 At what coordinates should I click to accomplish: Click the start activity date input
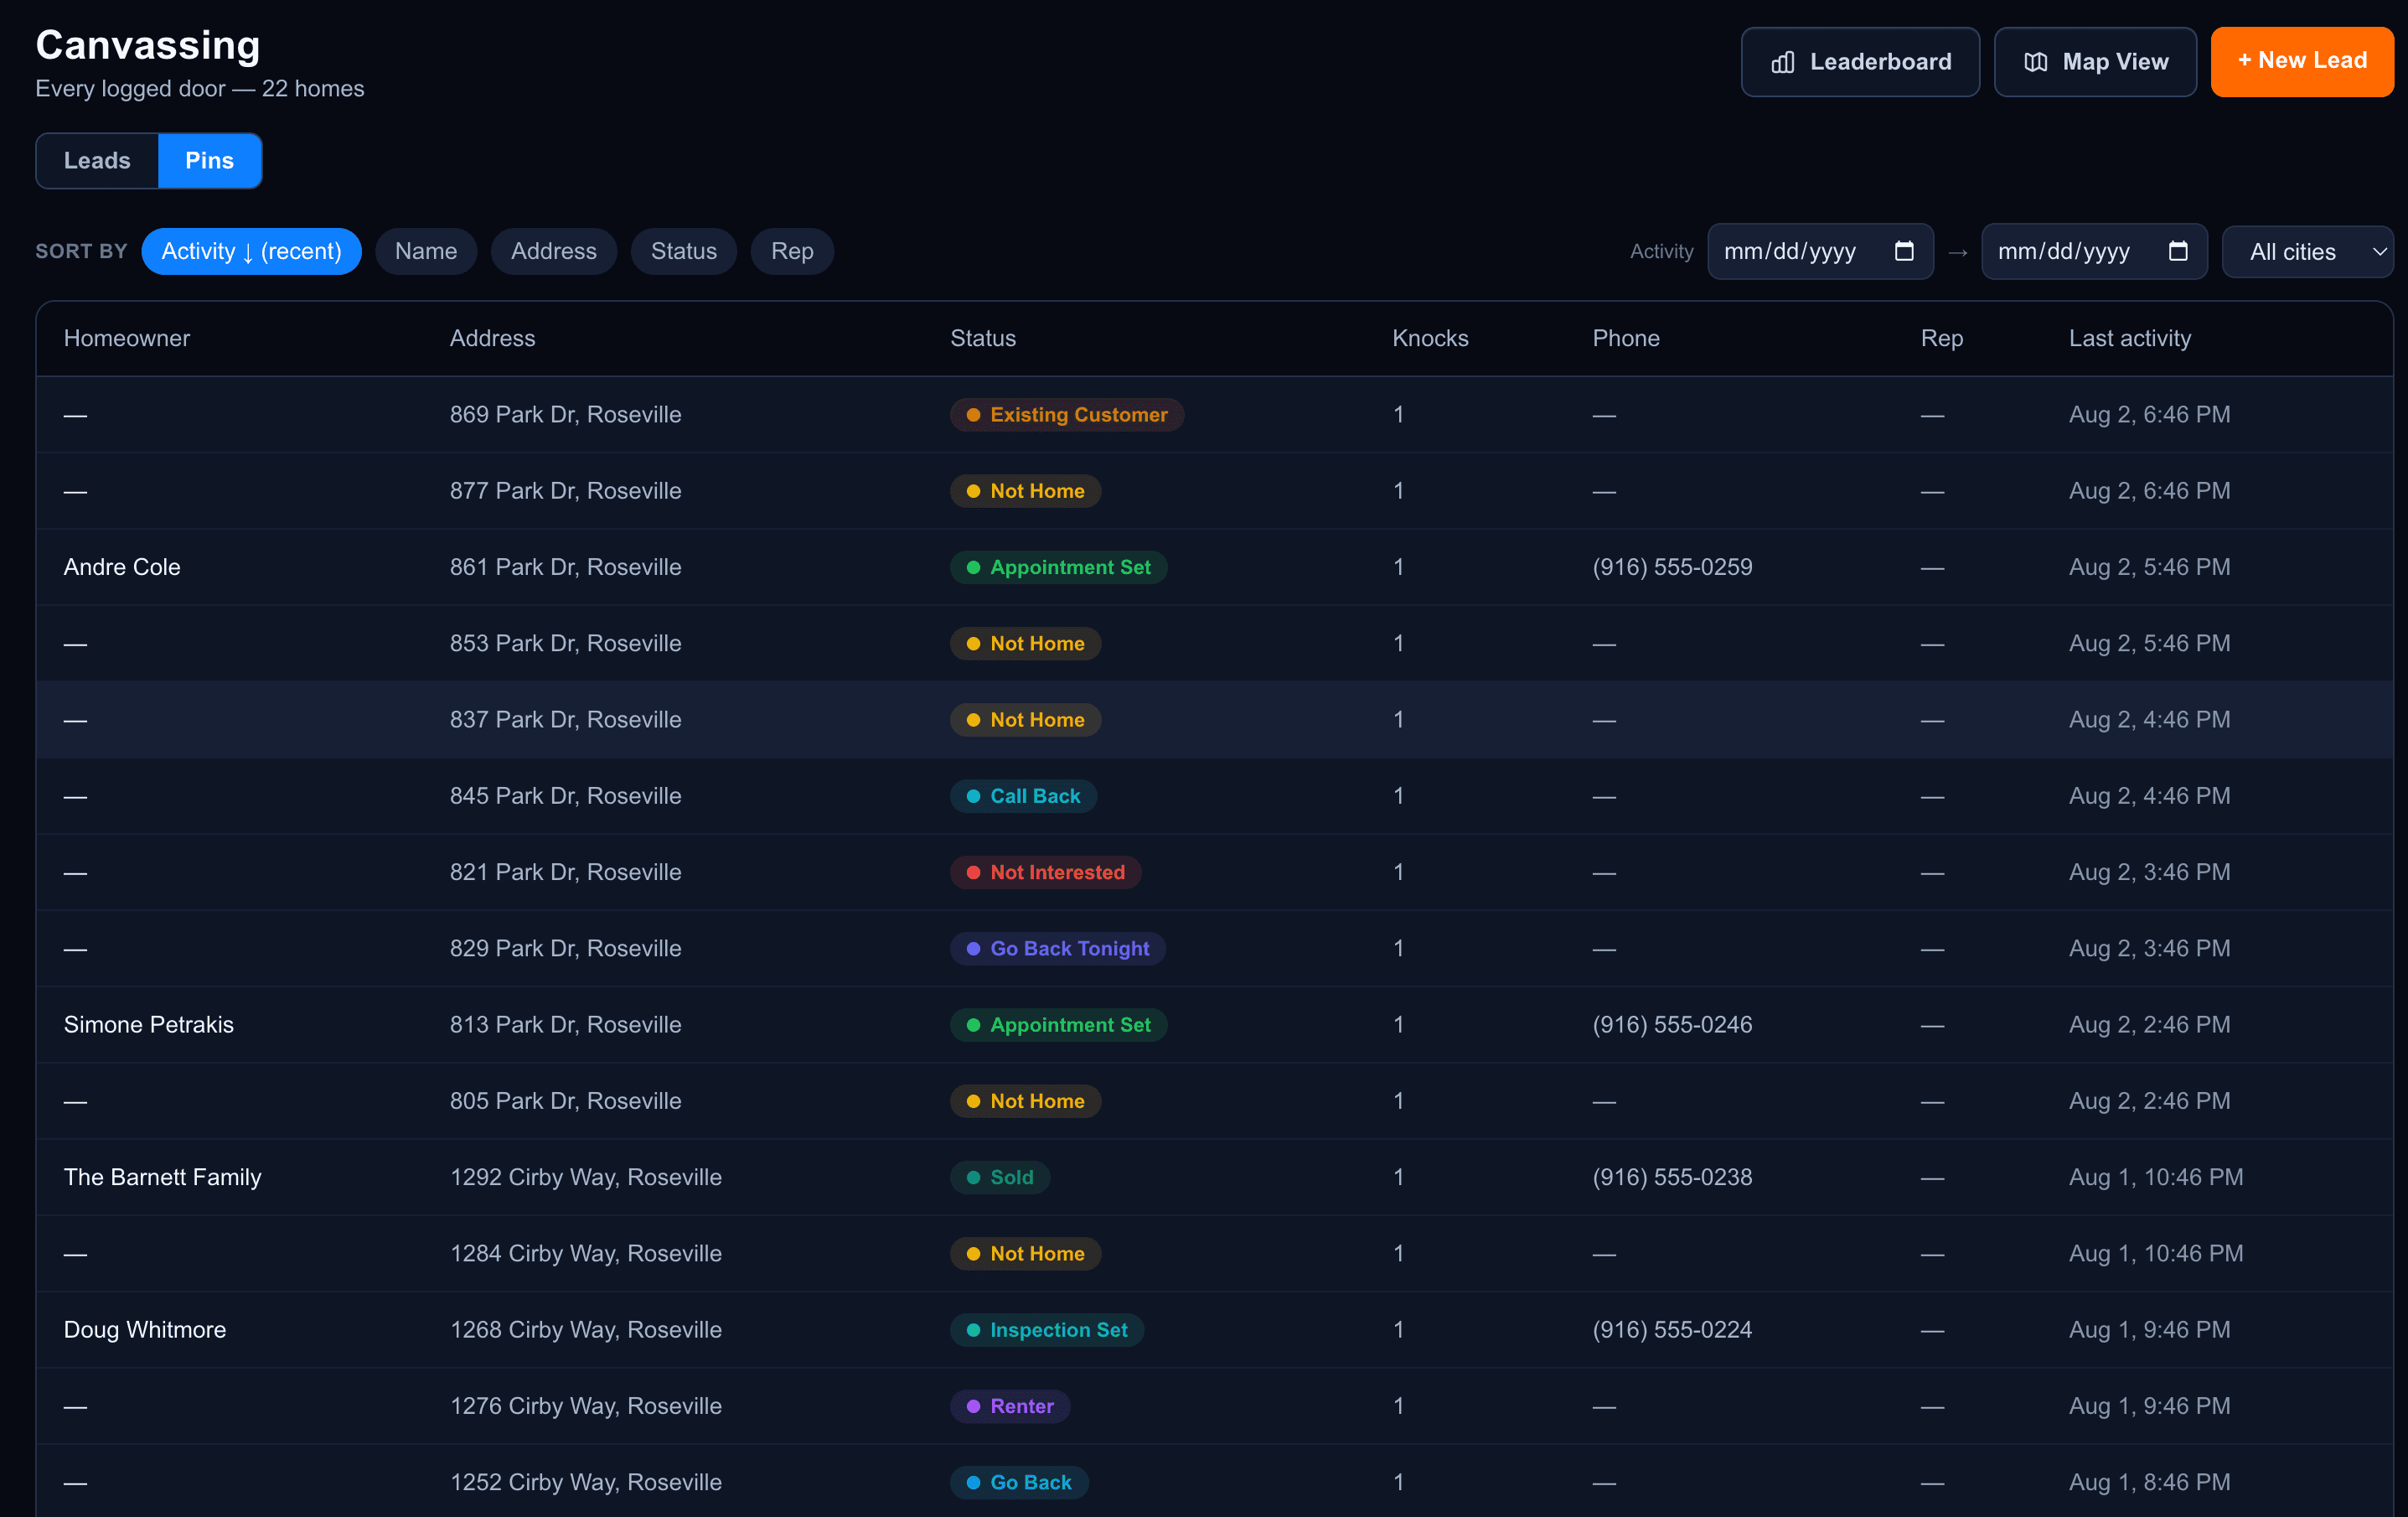coord(1820,251)
